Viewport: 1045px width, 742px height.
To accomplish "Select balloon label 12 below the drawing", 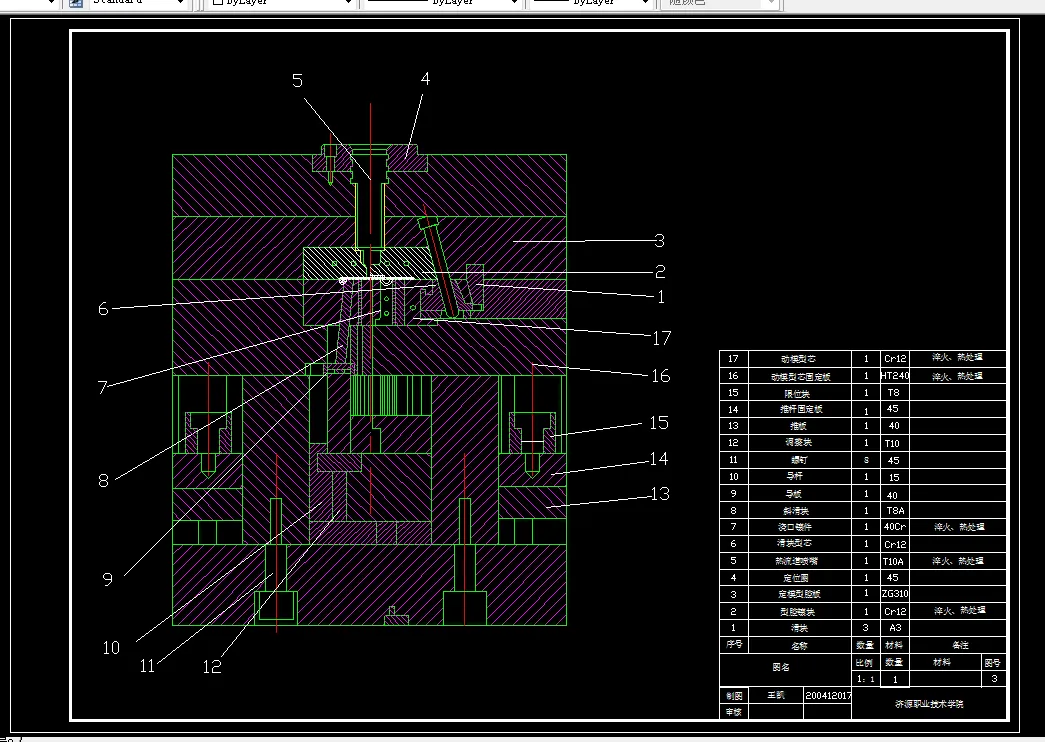I will point(211,667).
